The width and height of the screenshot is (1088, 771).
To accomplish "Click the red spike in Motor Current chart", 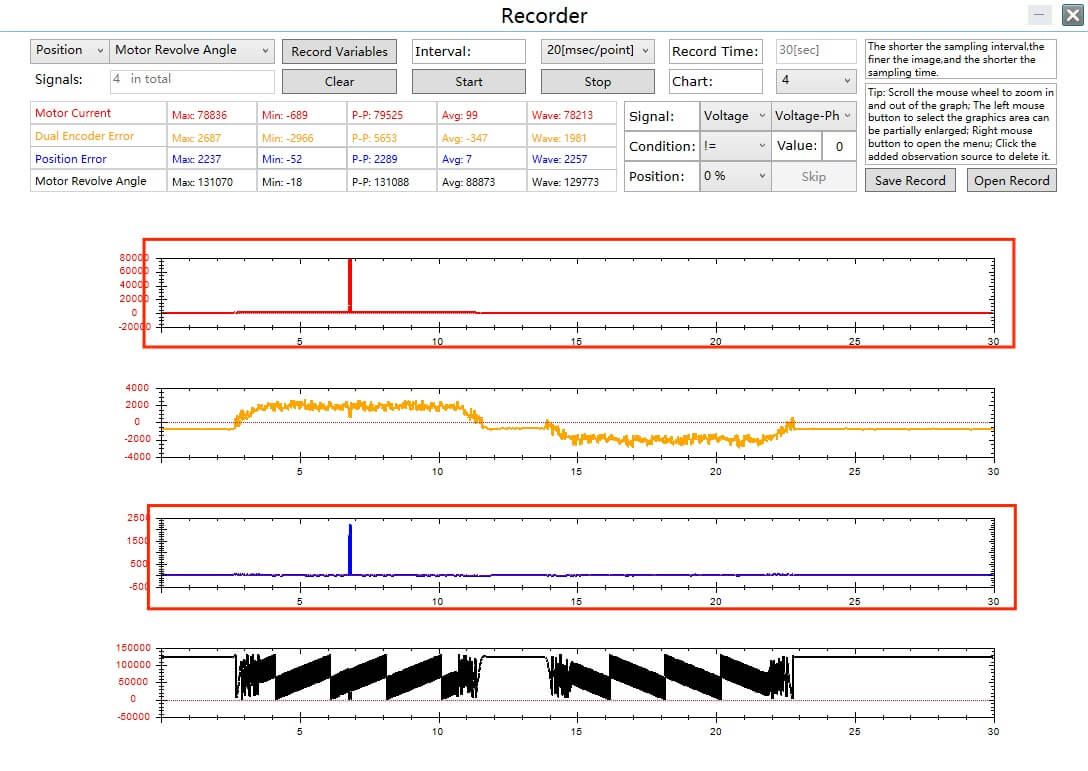I will [x=350, y=285].
